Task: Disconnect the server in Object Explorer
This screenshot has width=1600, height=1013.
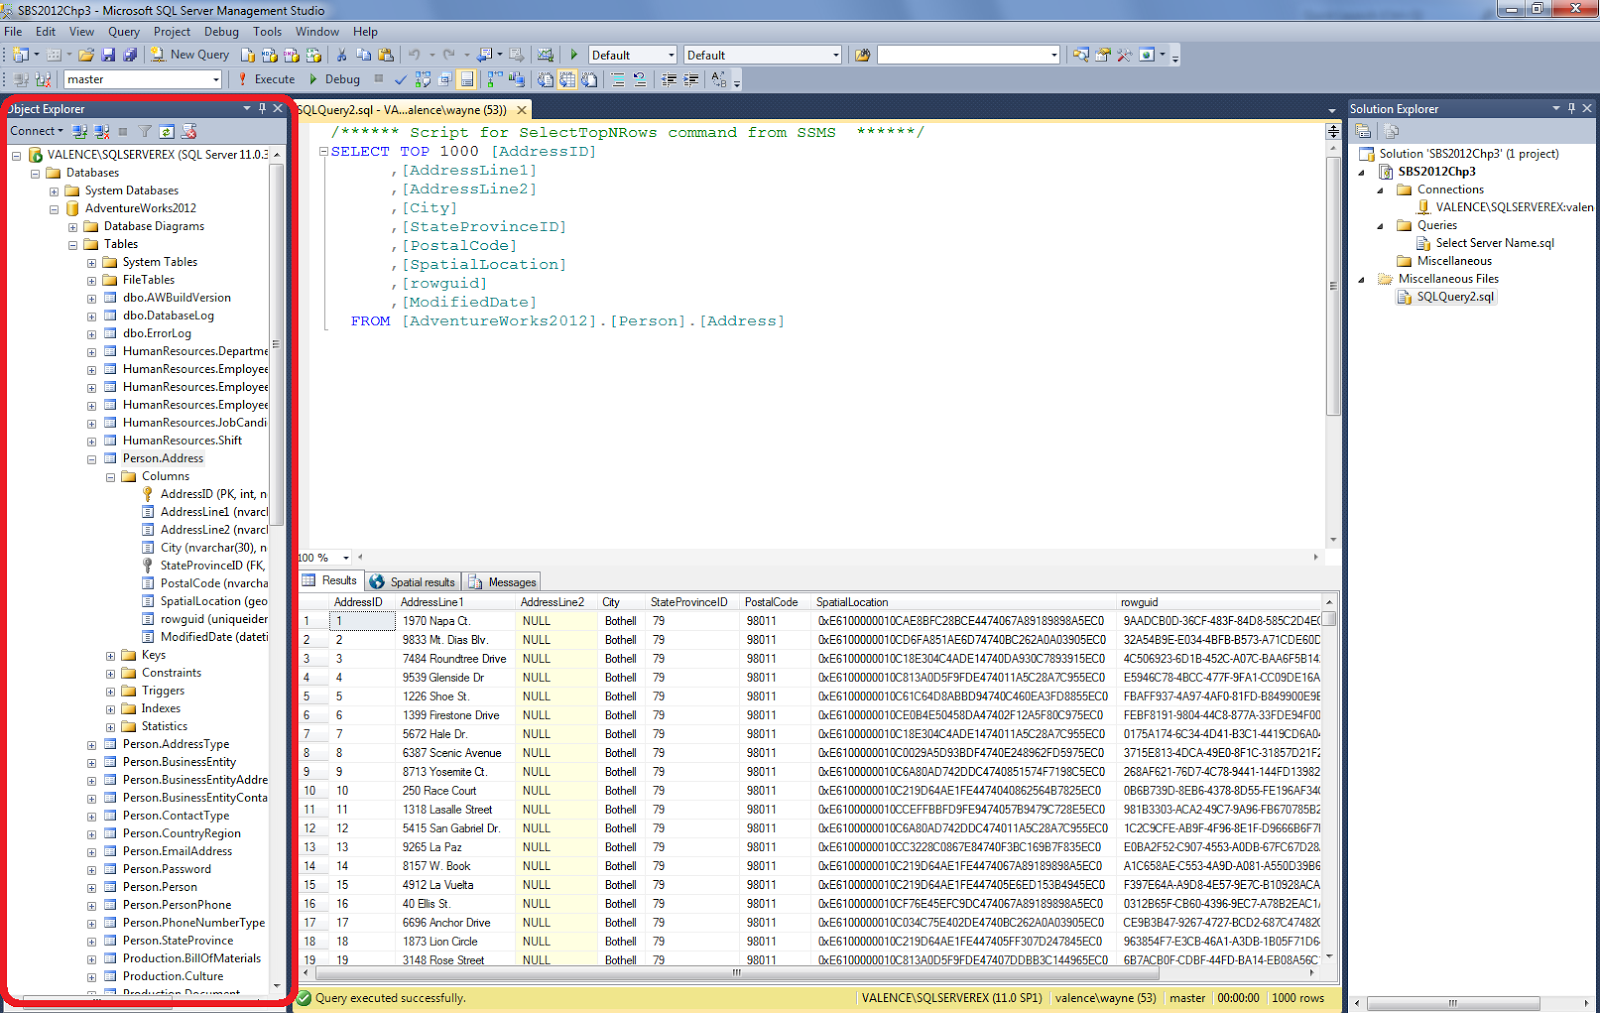Action: pos(102,131)
